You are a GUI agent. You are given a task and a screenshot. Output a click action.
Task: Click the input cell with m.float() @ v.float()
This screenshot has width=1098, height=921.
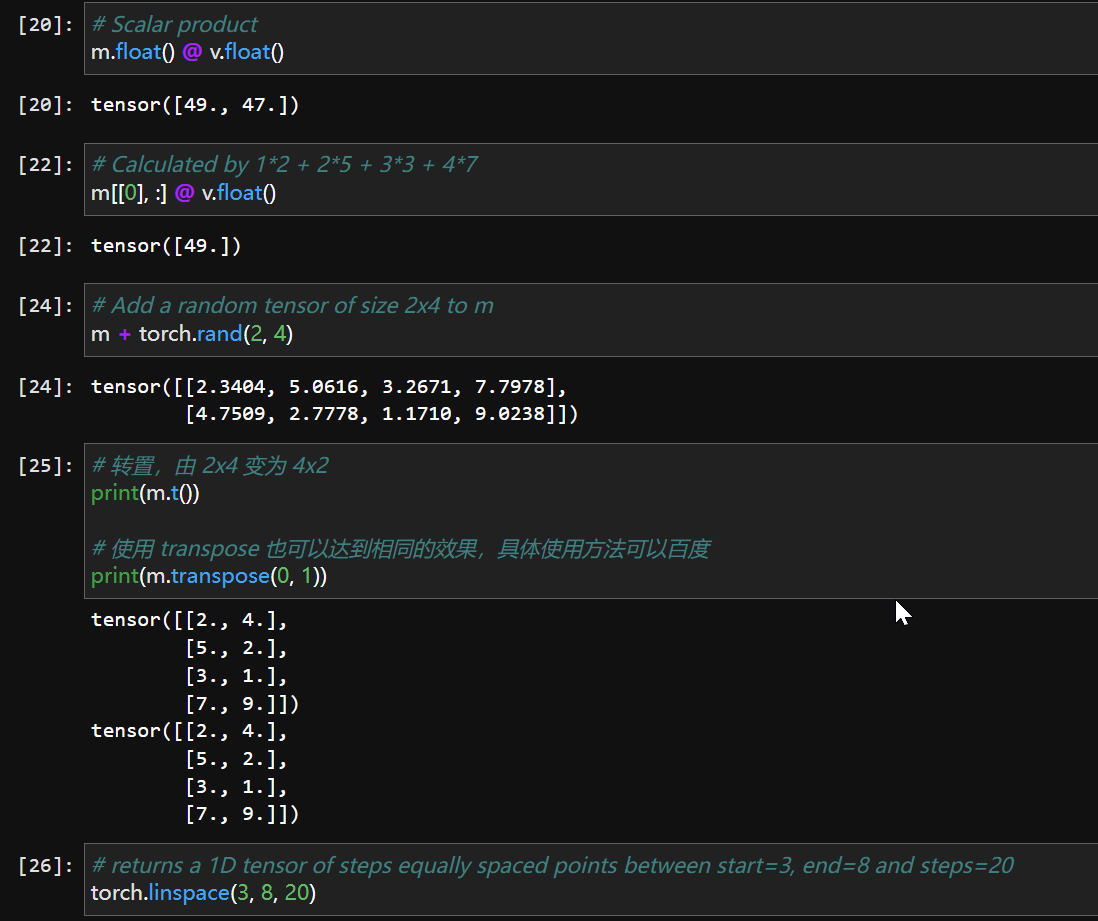pos(591,38)
